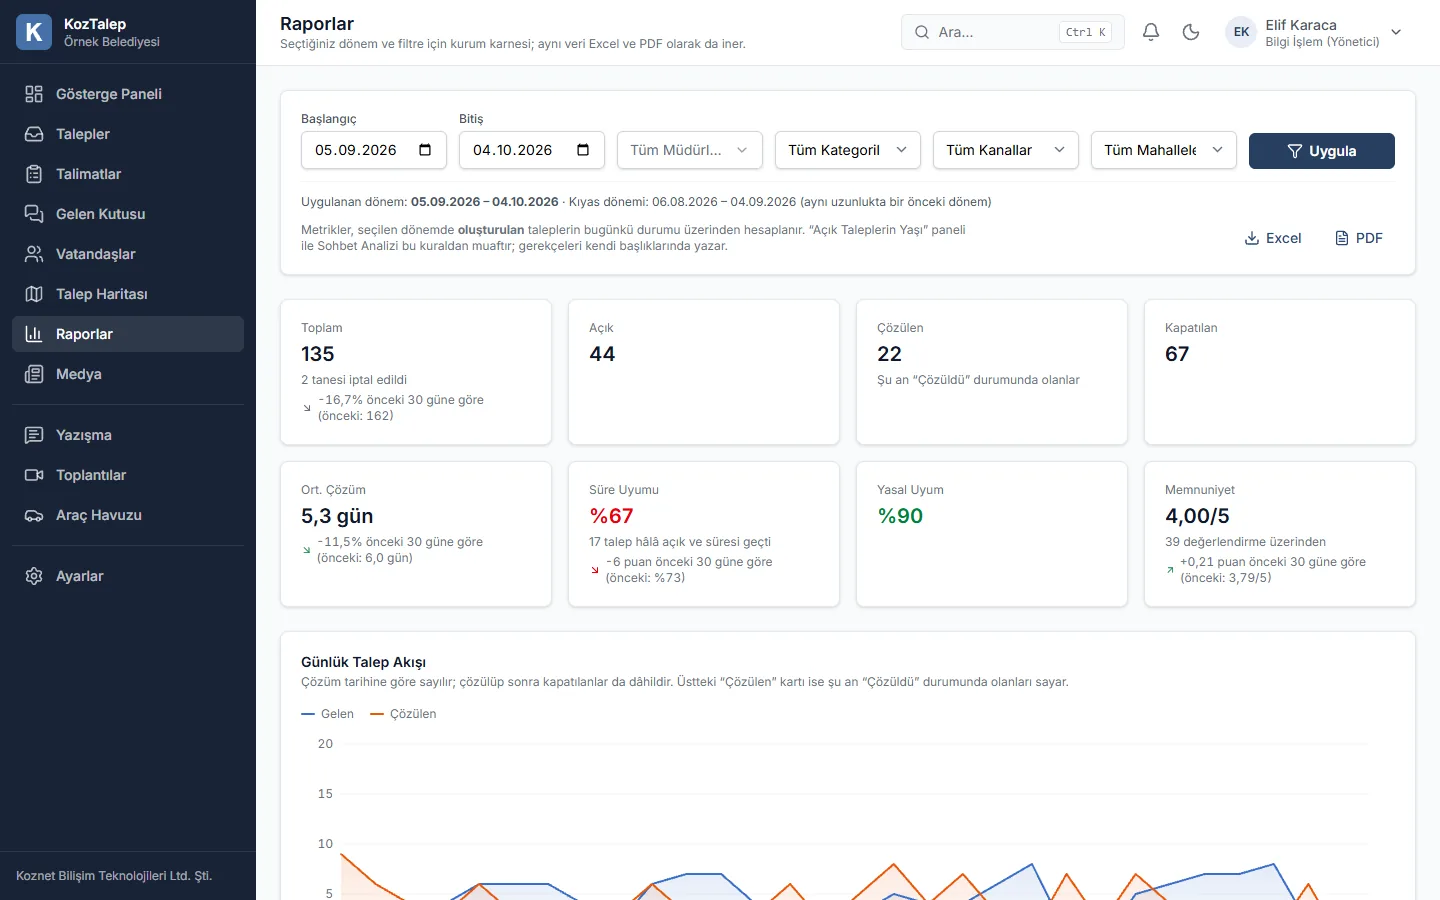Click the Başlangıç date field 05.09.2026
The width and height of the screenshot is (1440, 900).
click(x=374, y=150)
